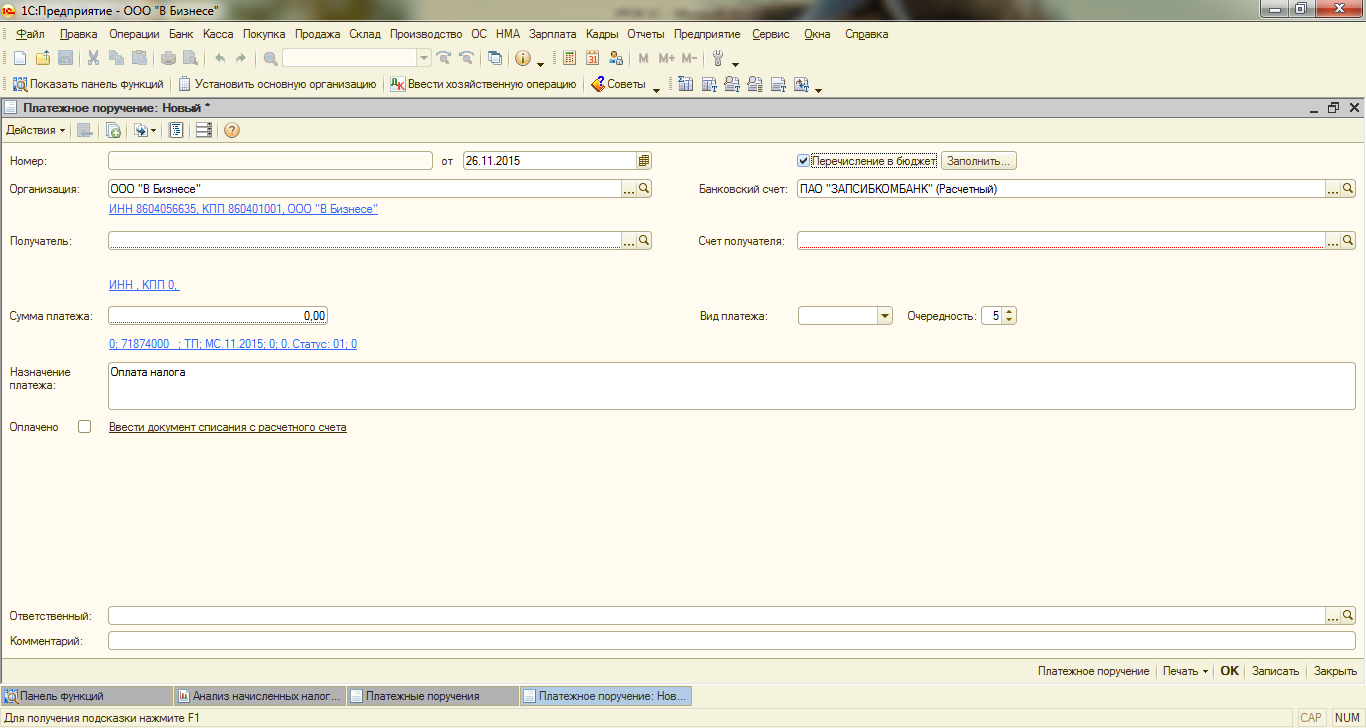Open budget details link 0; 71874000

click(x=233, y=344)
